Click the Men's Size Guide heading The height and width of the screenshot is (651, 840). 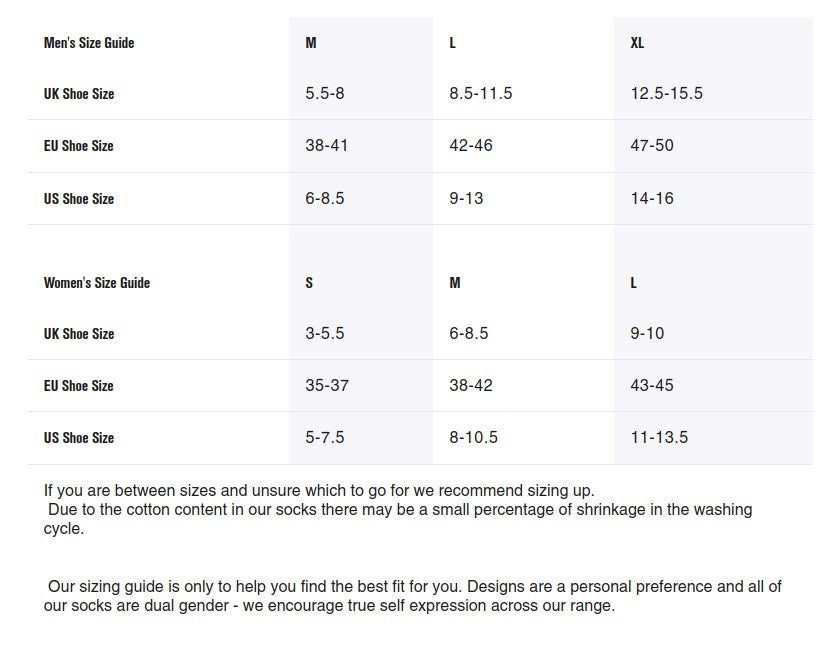click(89, 43)
